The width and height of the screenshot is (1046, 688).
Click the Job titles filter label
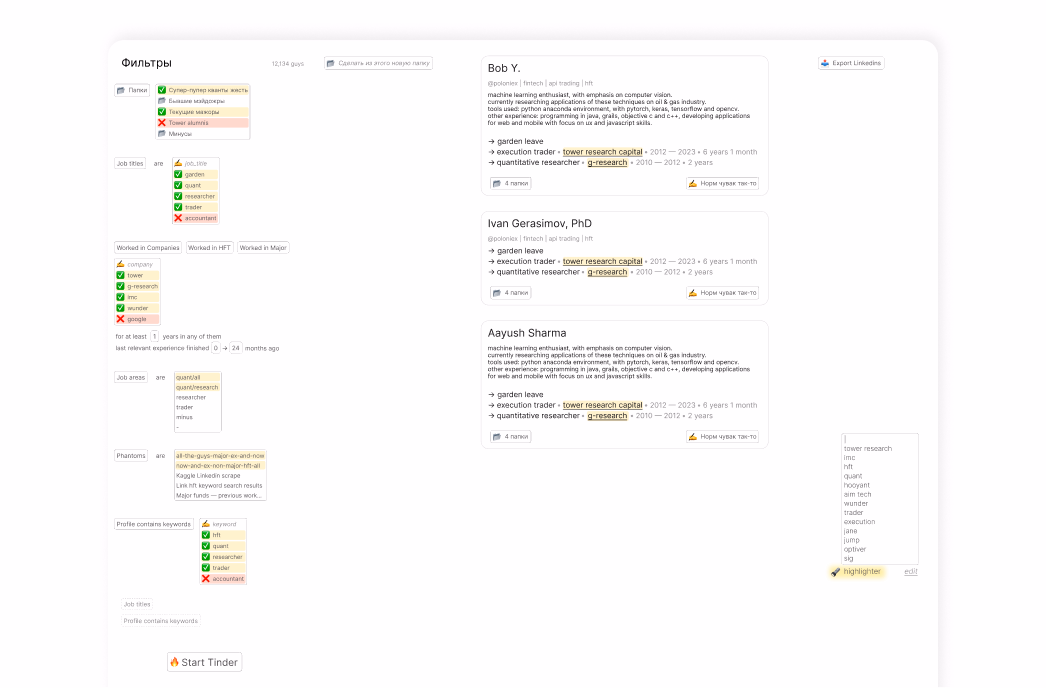(130, 163)
